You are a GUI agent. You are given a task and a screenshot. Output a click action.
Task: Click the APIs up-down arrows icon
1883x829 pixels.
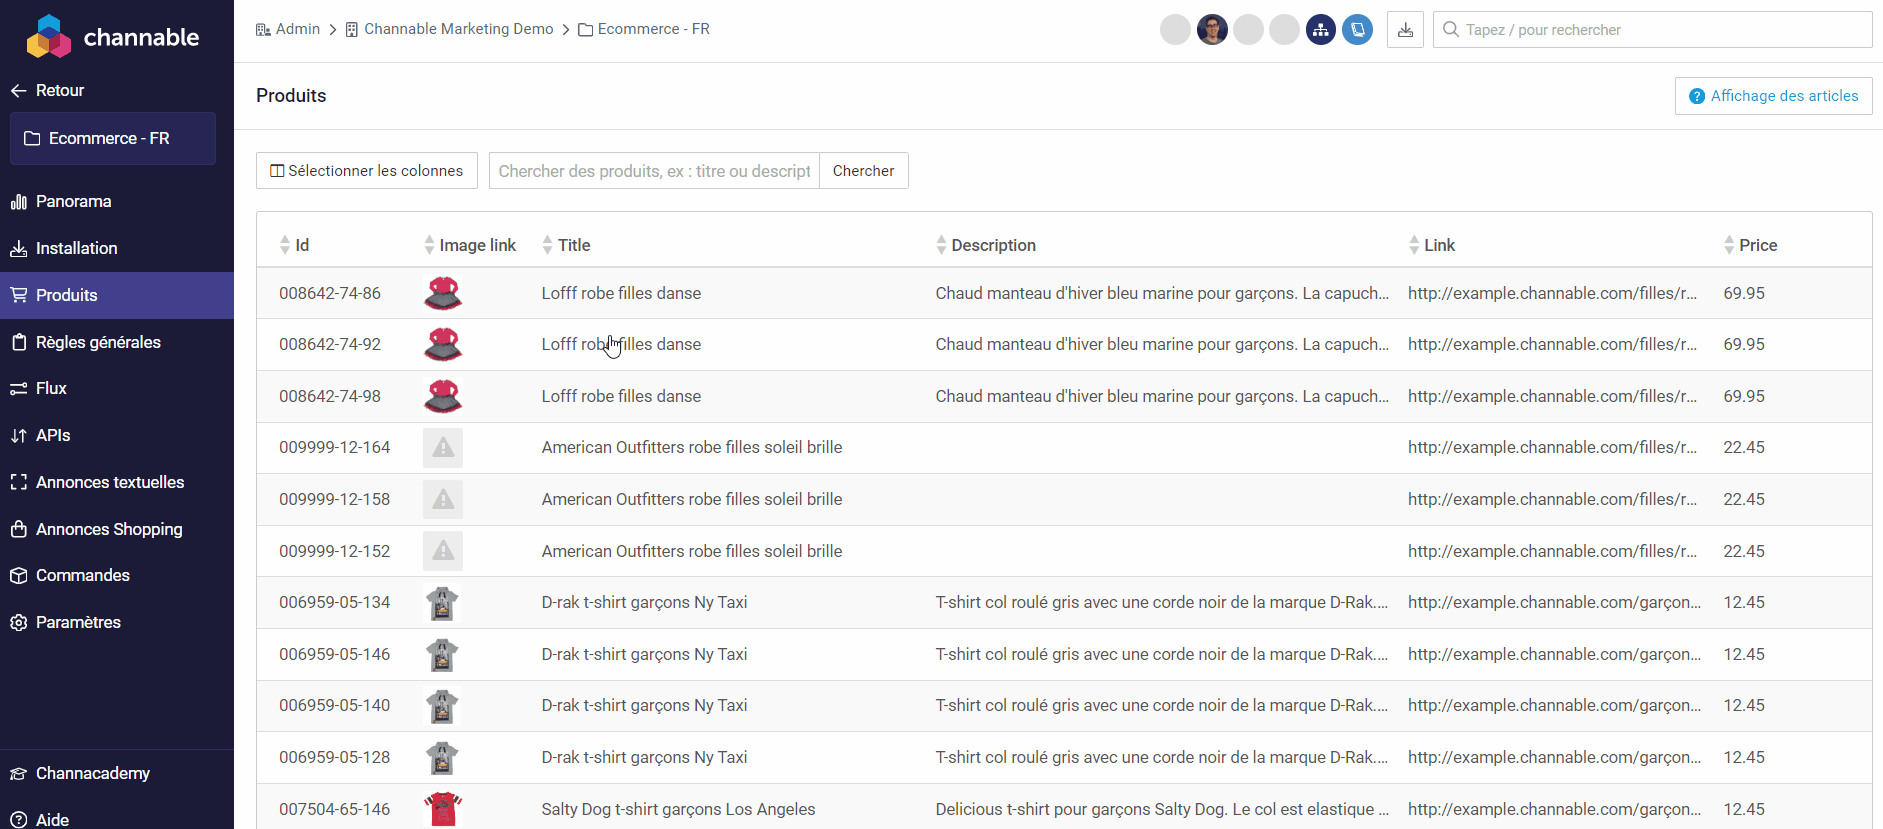coord(18,435)
